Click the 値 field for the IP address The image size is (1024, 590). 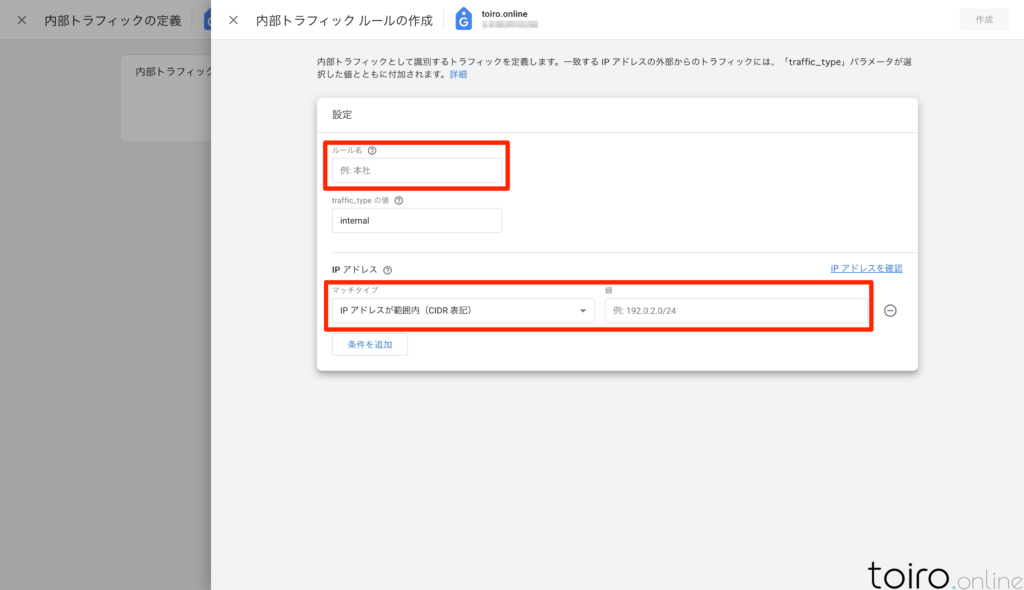click(x=735, y=311)
